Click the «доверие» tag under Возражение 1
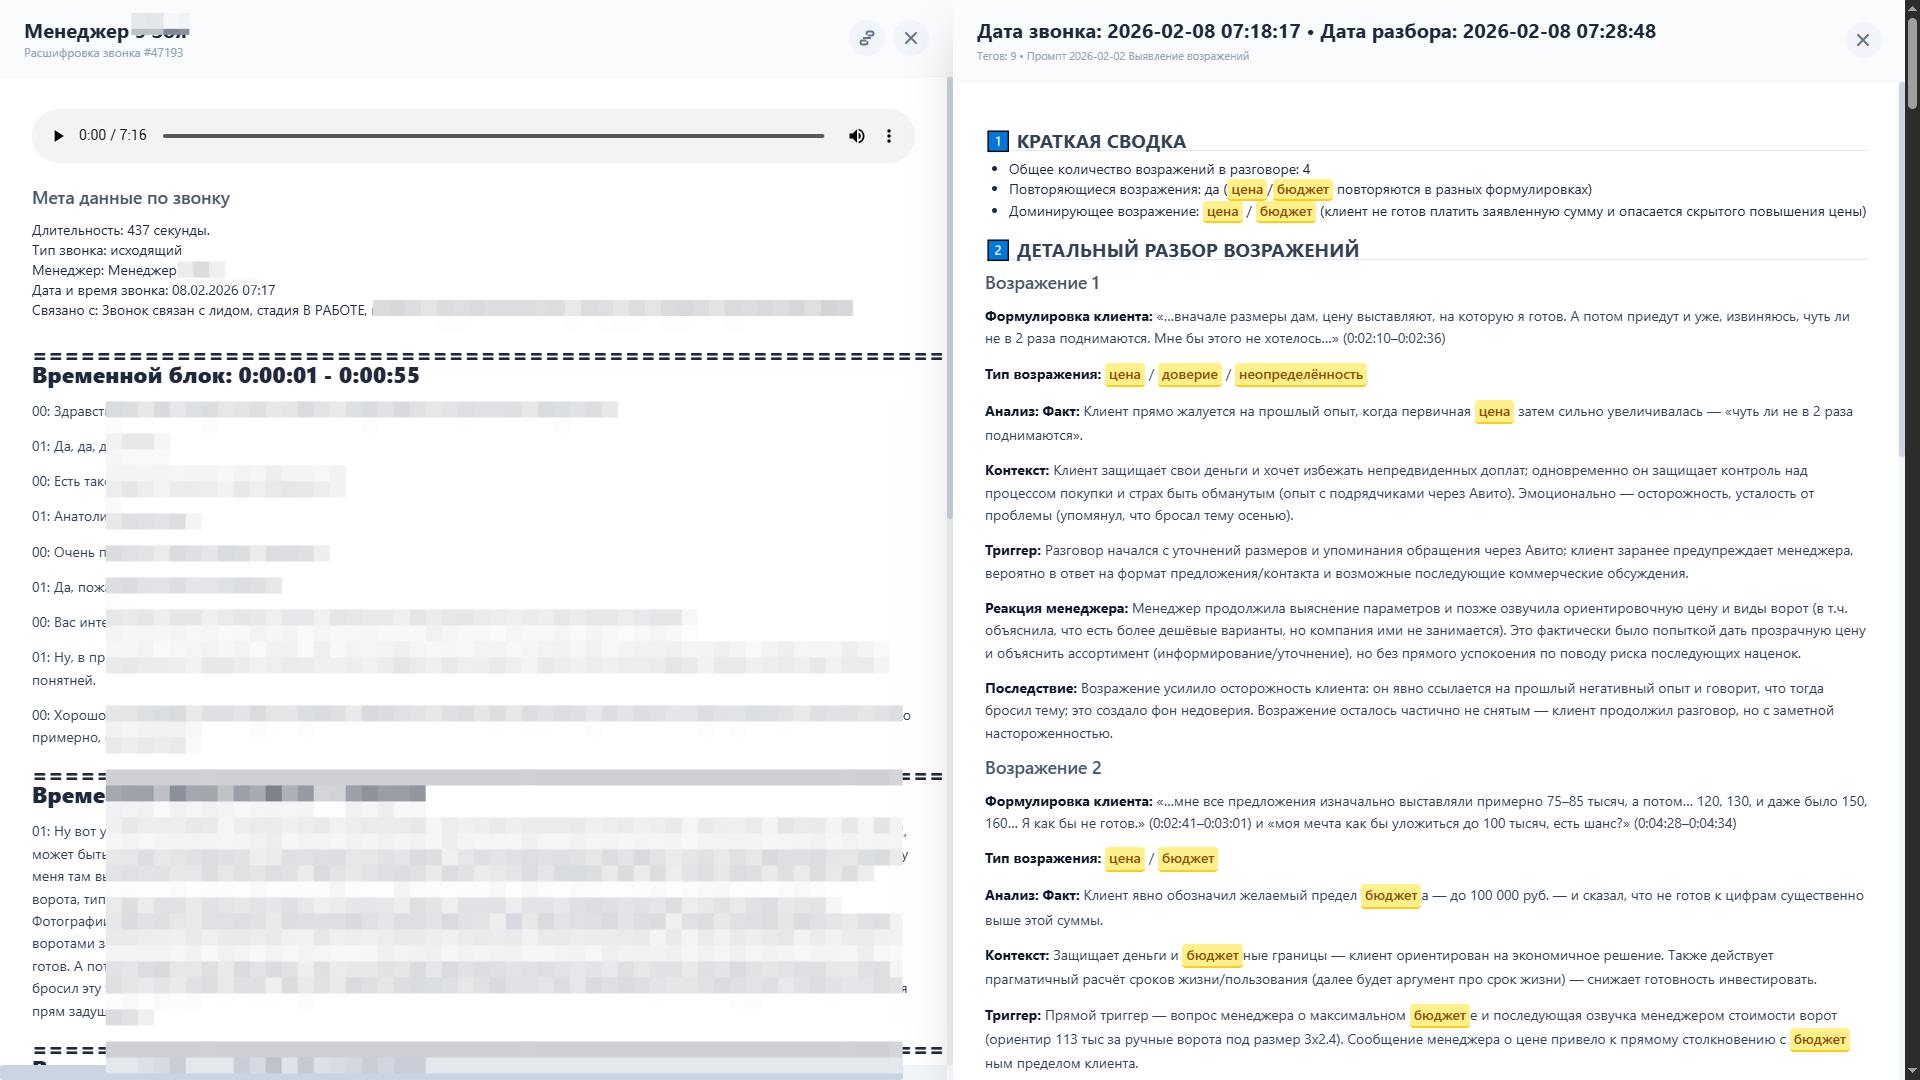The image size is (1920, 1080). point(1189,375)
